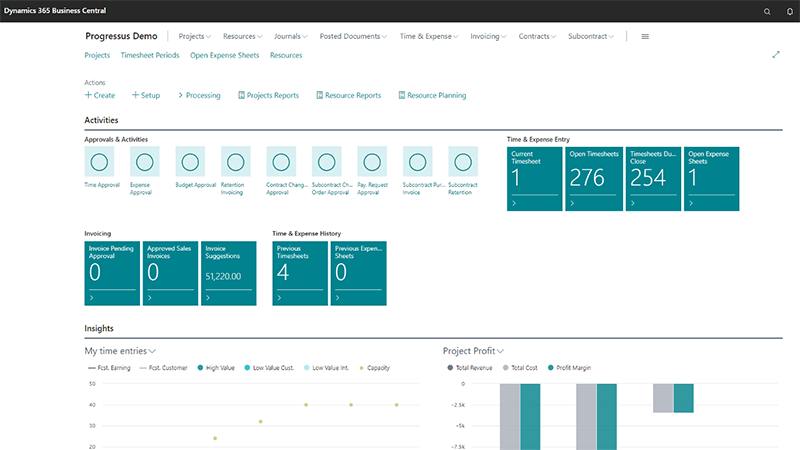Open the Timesheets Due Close tile

point(653,179)
